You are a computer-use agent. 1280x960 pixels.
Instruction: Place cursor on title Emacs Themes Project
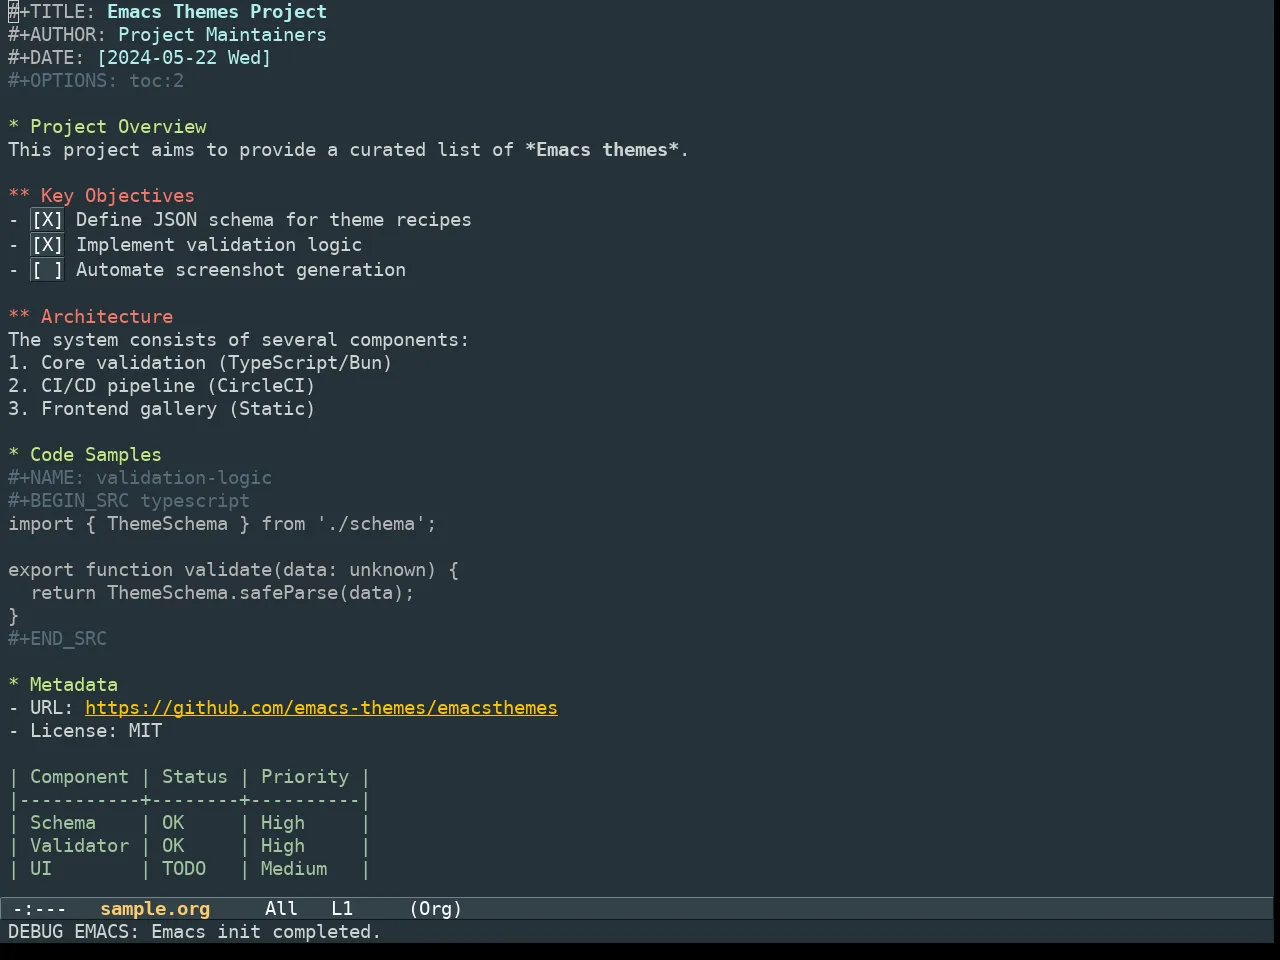217,12
